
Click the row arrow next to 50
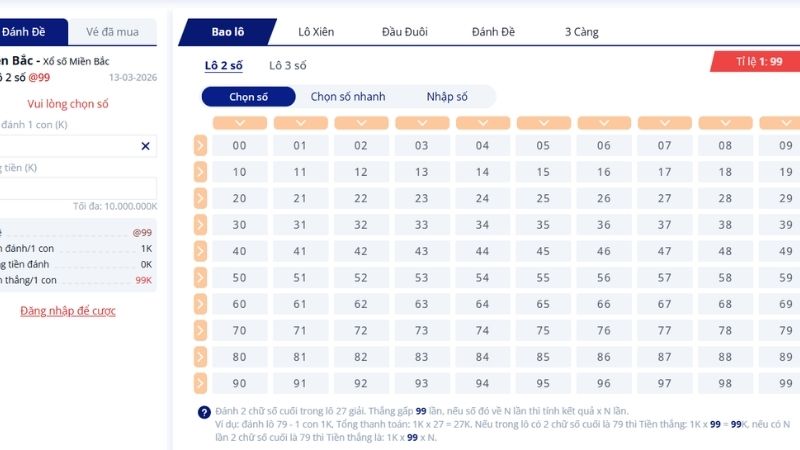click(200, 277)
